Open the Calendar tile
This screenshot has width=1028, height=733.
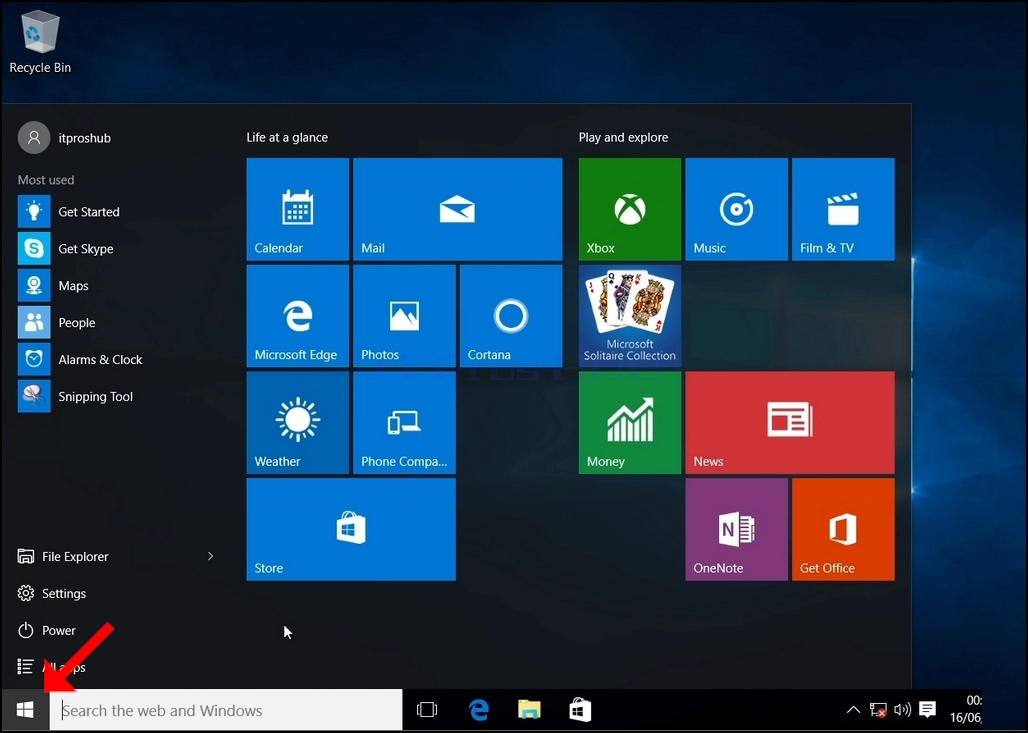tap(298, 209)
